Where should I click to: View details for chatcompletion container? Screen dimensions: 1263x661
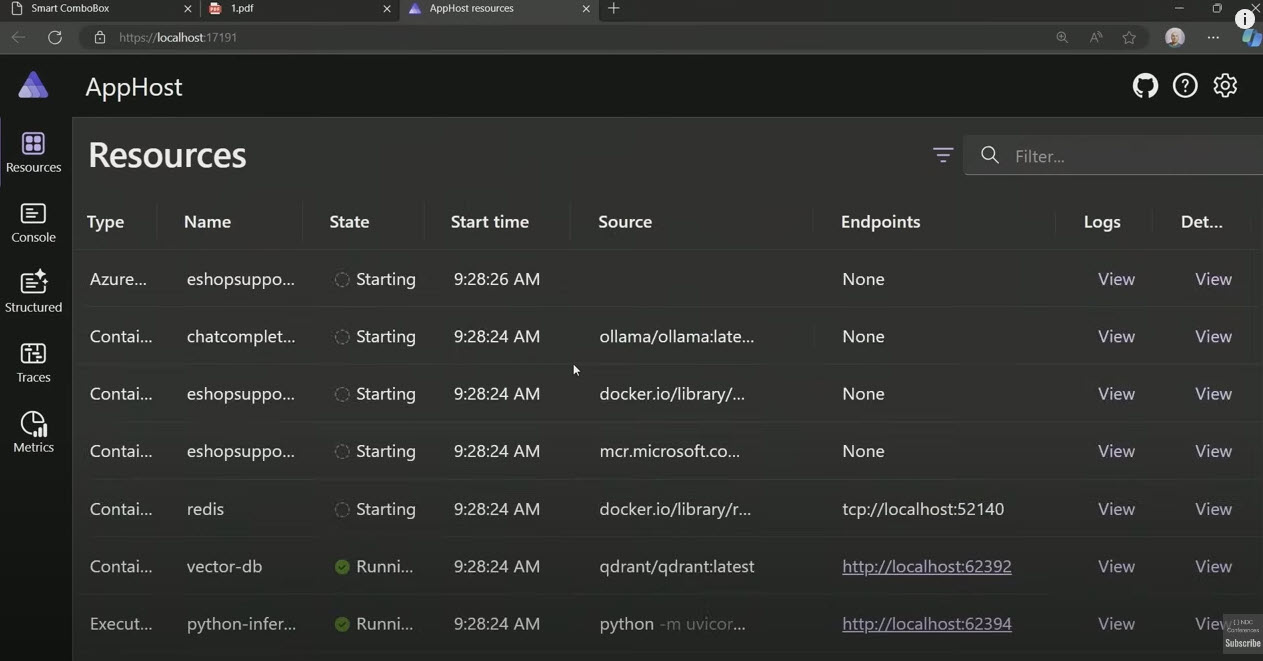pyautogui.click(x=1213, y=337)
